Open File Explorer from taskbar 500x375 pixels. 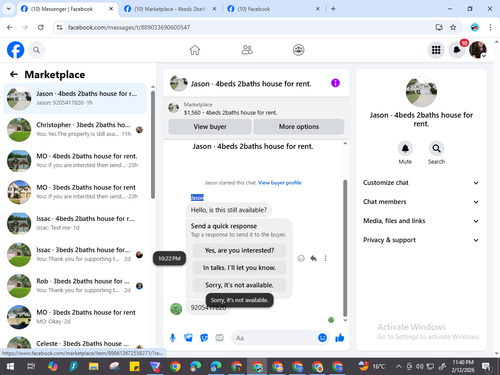pyautogui.click(x=93, y=367)
